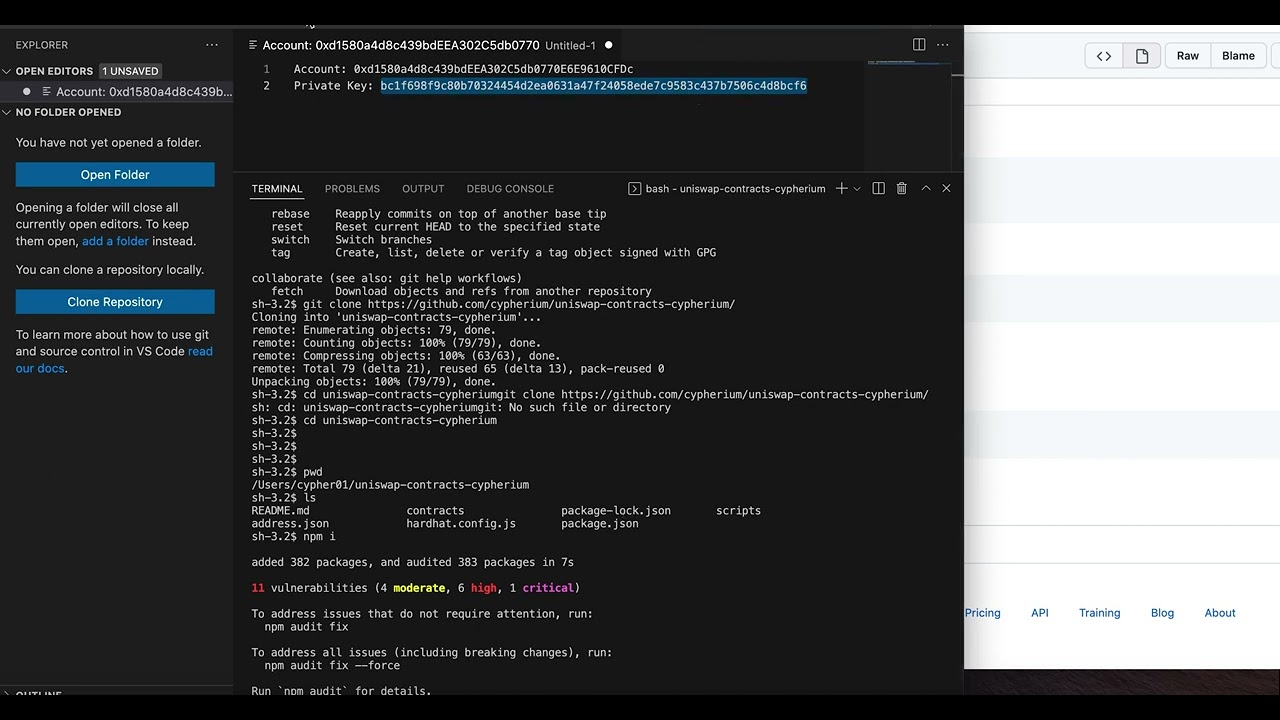The image size is (1280, 720).
Task: Click 'npm audit fix --force' terminal line
Action: tap(332, 666)
